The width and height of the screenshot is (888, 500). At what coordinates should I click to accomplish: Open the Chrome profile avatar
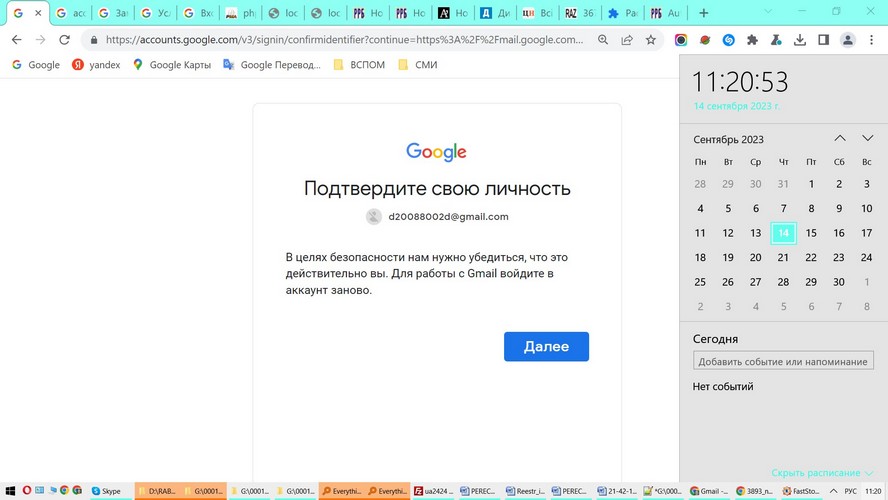click(x=848, y=40)
